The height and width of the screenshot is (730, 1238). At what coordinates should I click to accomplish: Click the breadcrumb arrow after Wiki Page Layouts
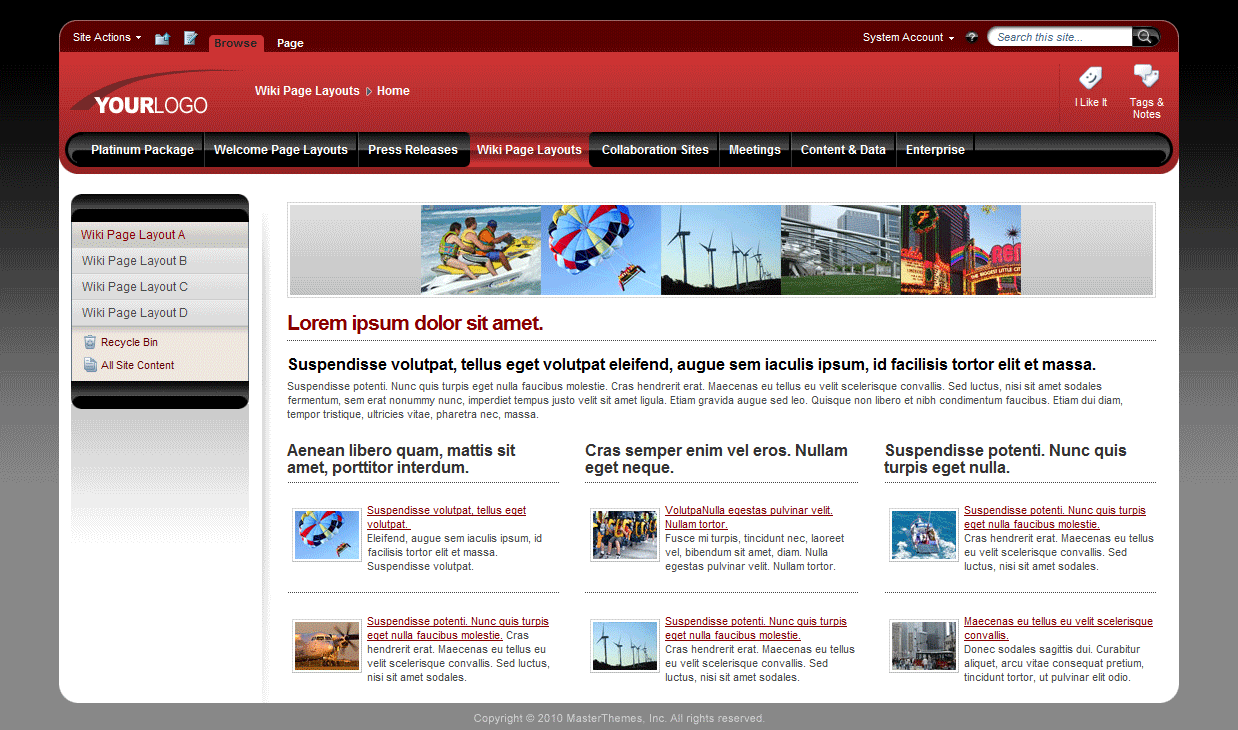click(368, 91)
